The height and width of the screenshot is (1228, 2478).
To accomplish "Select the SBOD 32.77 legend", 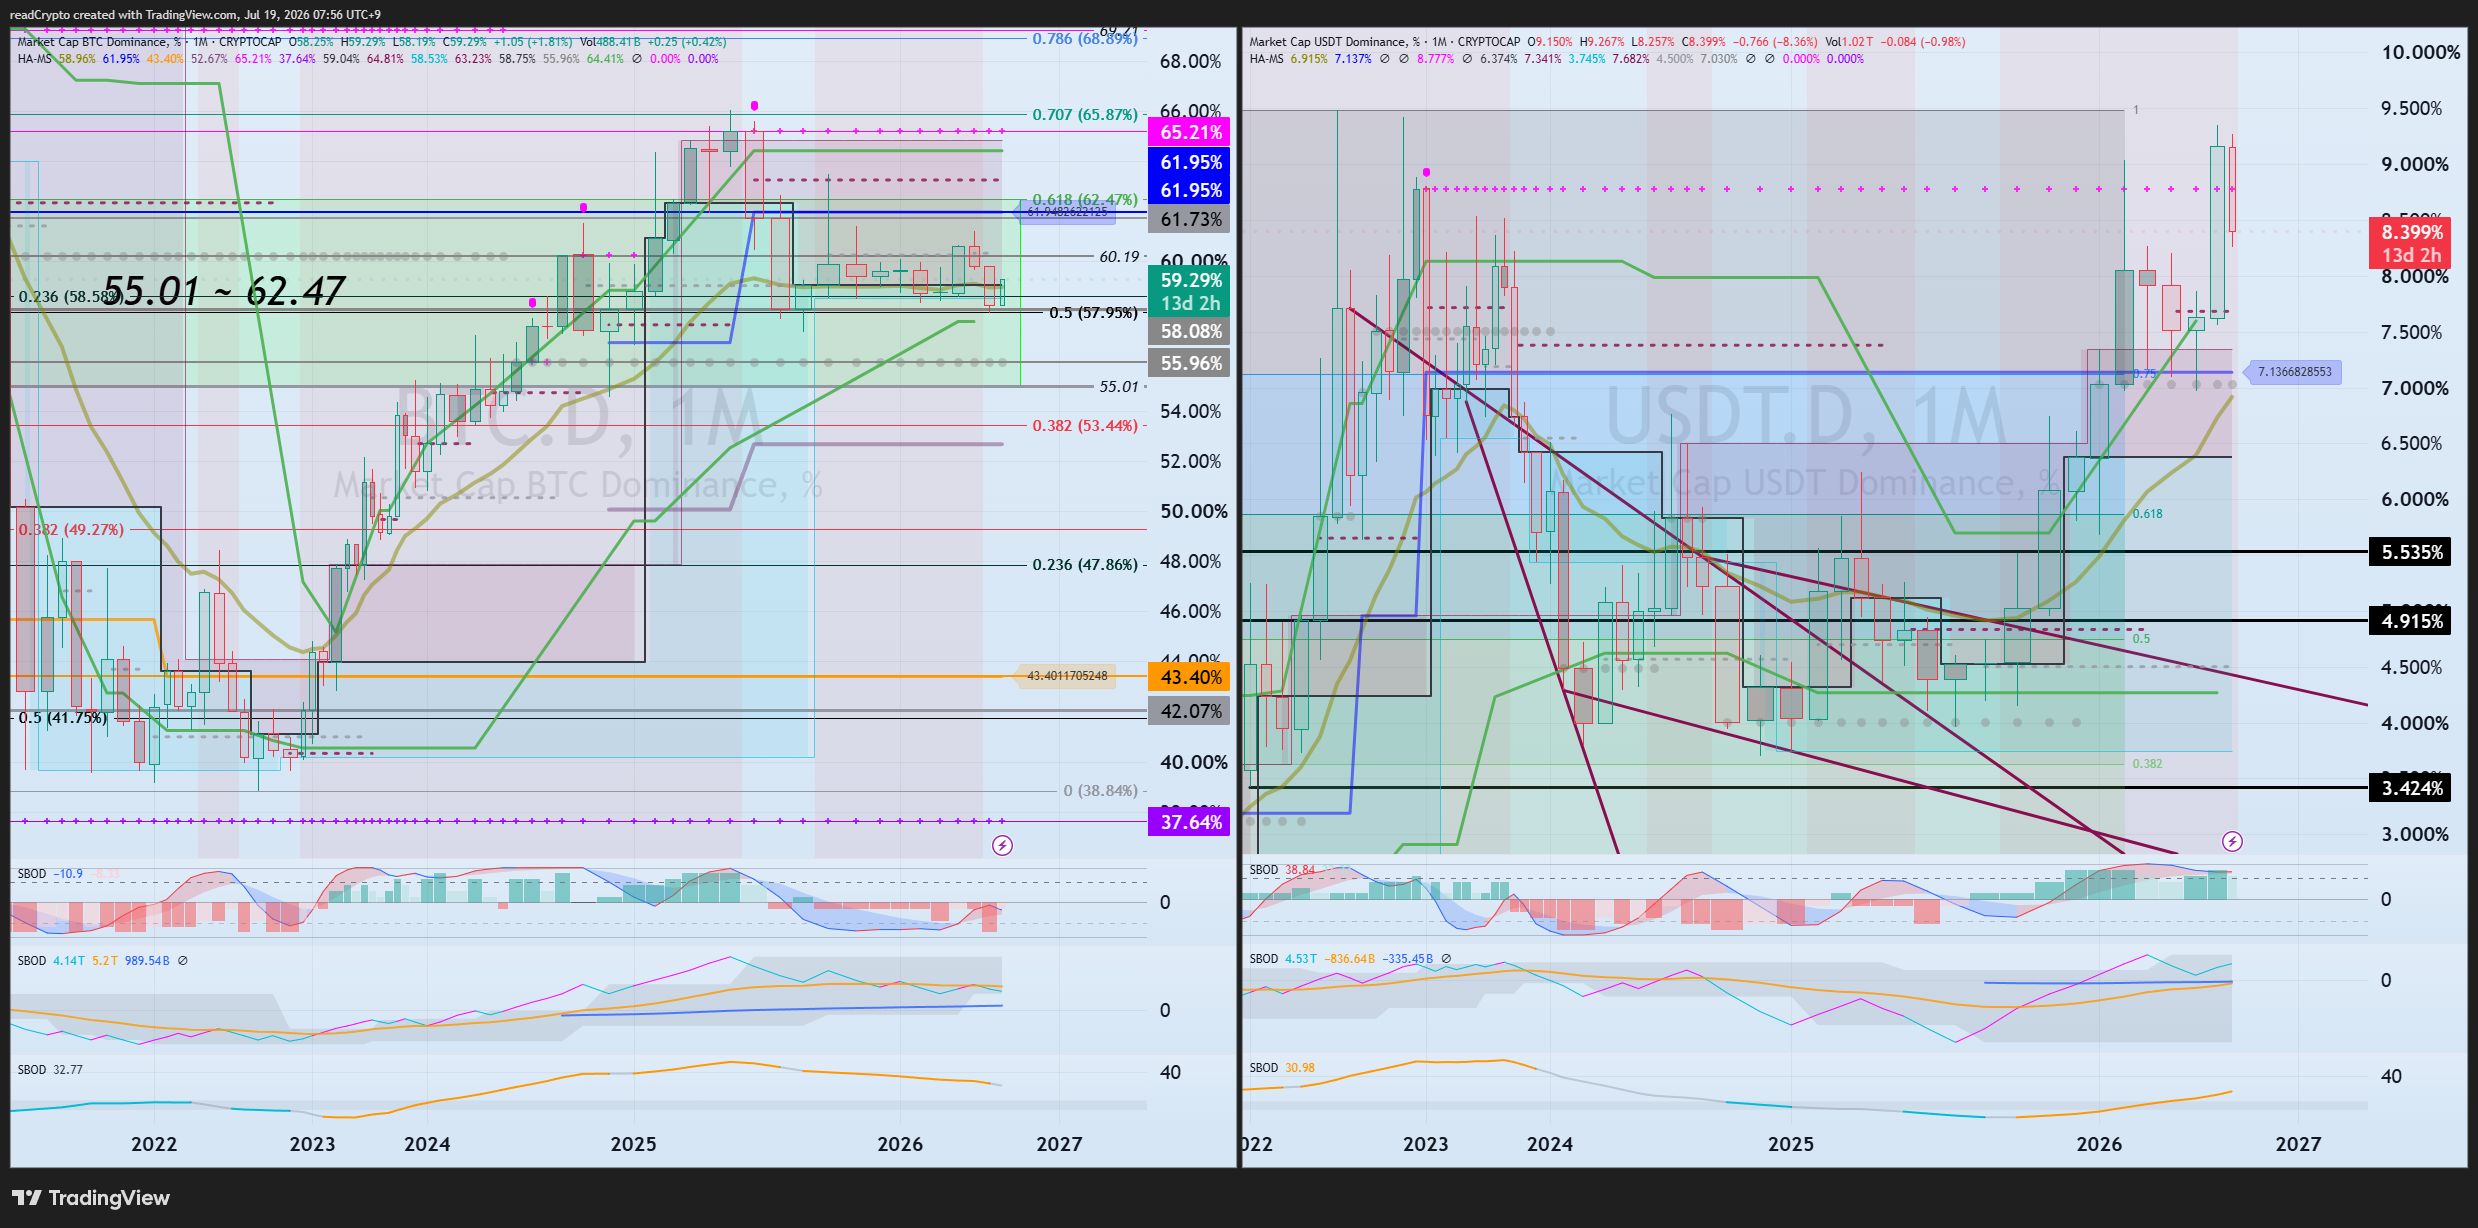I will tap(50, 1070).
